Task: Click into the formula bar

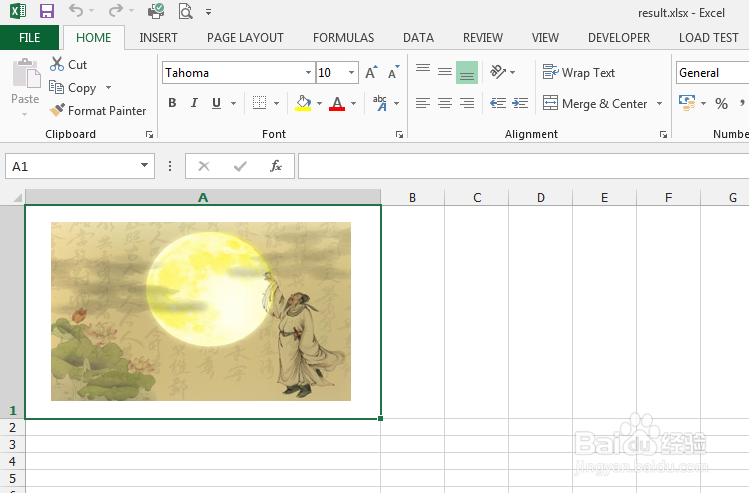Action: tap(523, 166)
